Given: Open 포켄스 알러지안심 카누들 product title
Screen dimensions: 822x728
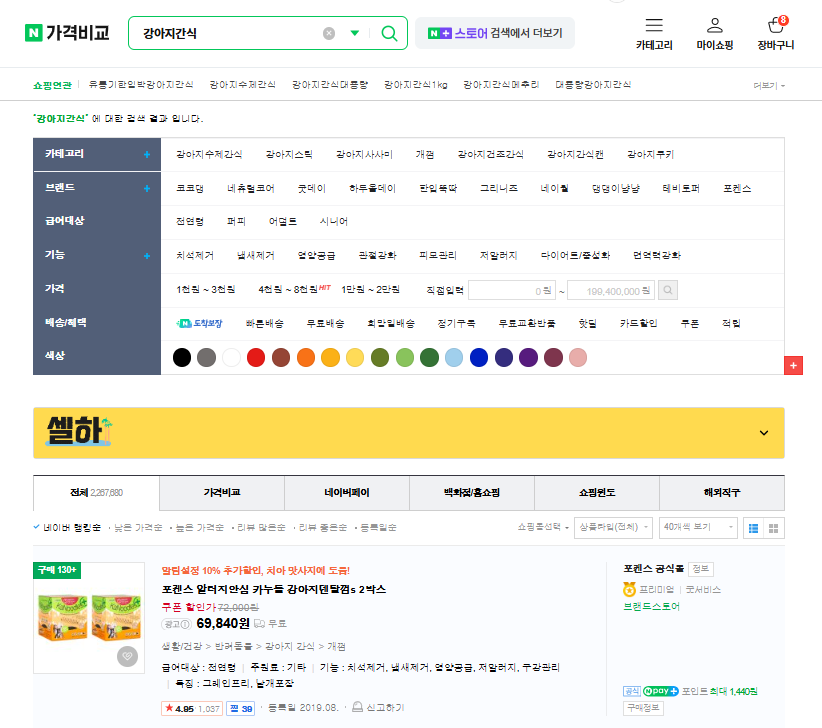Looking at the screenshot, I should tap(274, 589).
